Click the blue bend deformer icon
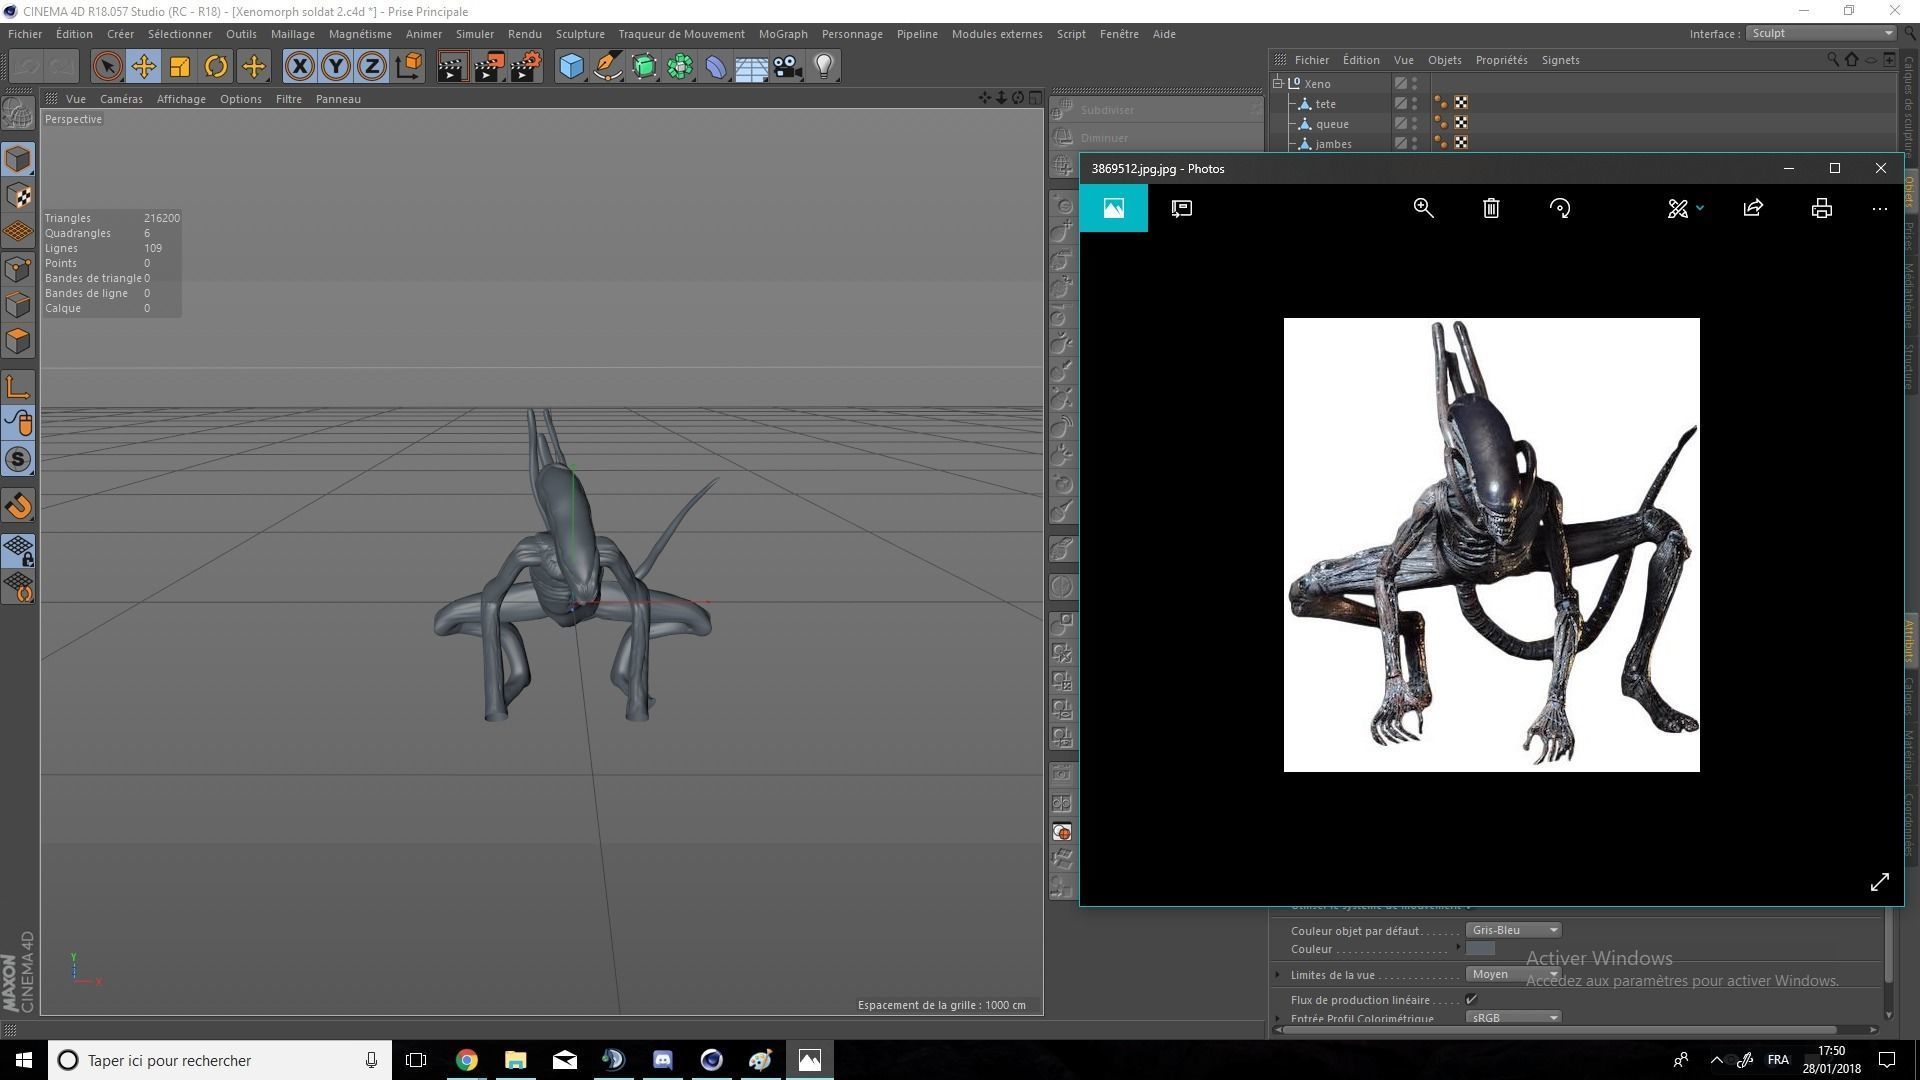Viewport: 1920px width, 1080px height. coord(716,67)
